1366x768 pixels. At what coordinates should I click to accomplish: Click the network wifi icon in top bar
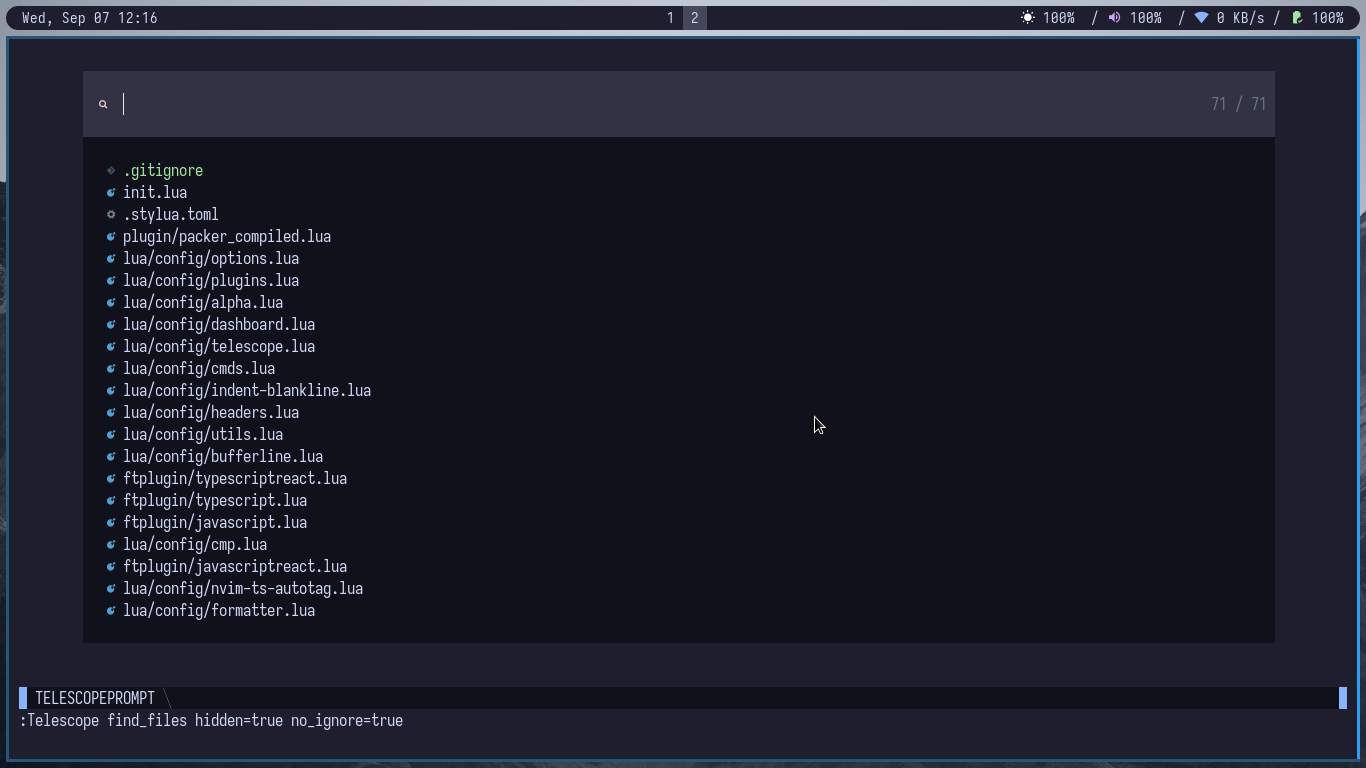coord(1201,18)
